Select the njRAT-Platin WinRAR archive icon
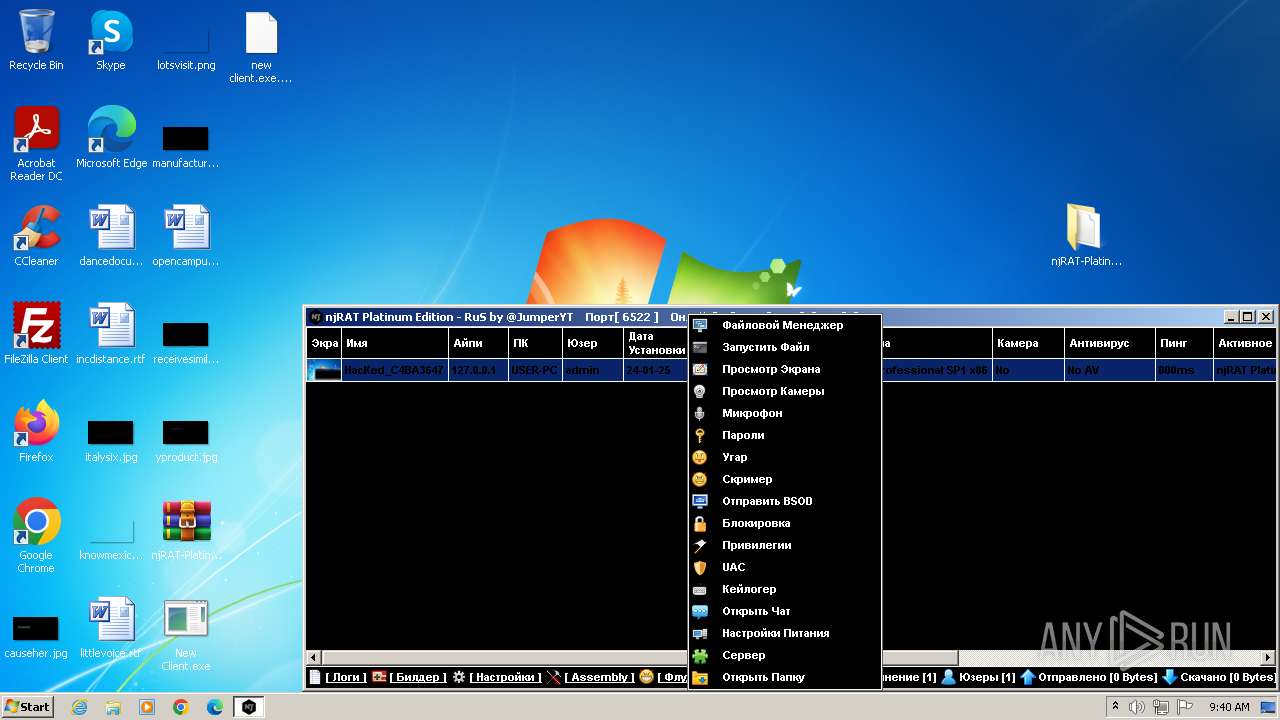The width and height of the screenshot is (1280, 720). [186, 531]
